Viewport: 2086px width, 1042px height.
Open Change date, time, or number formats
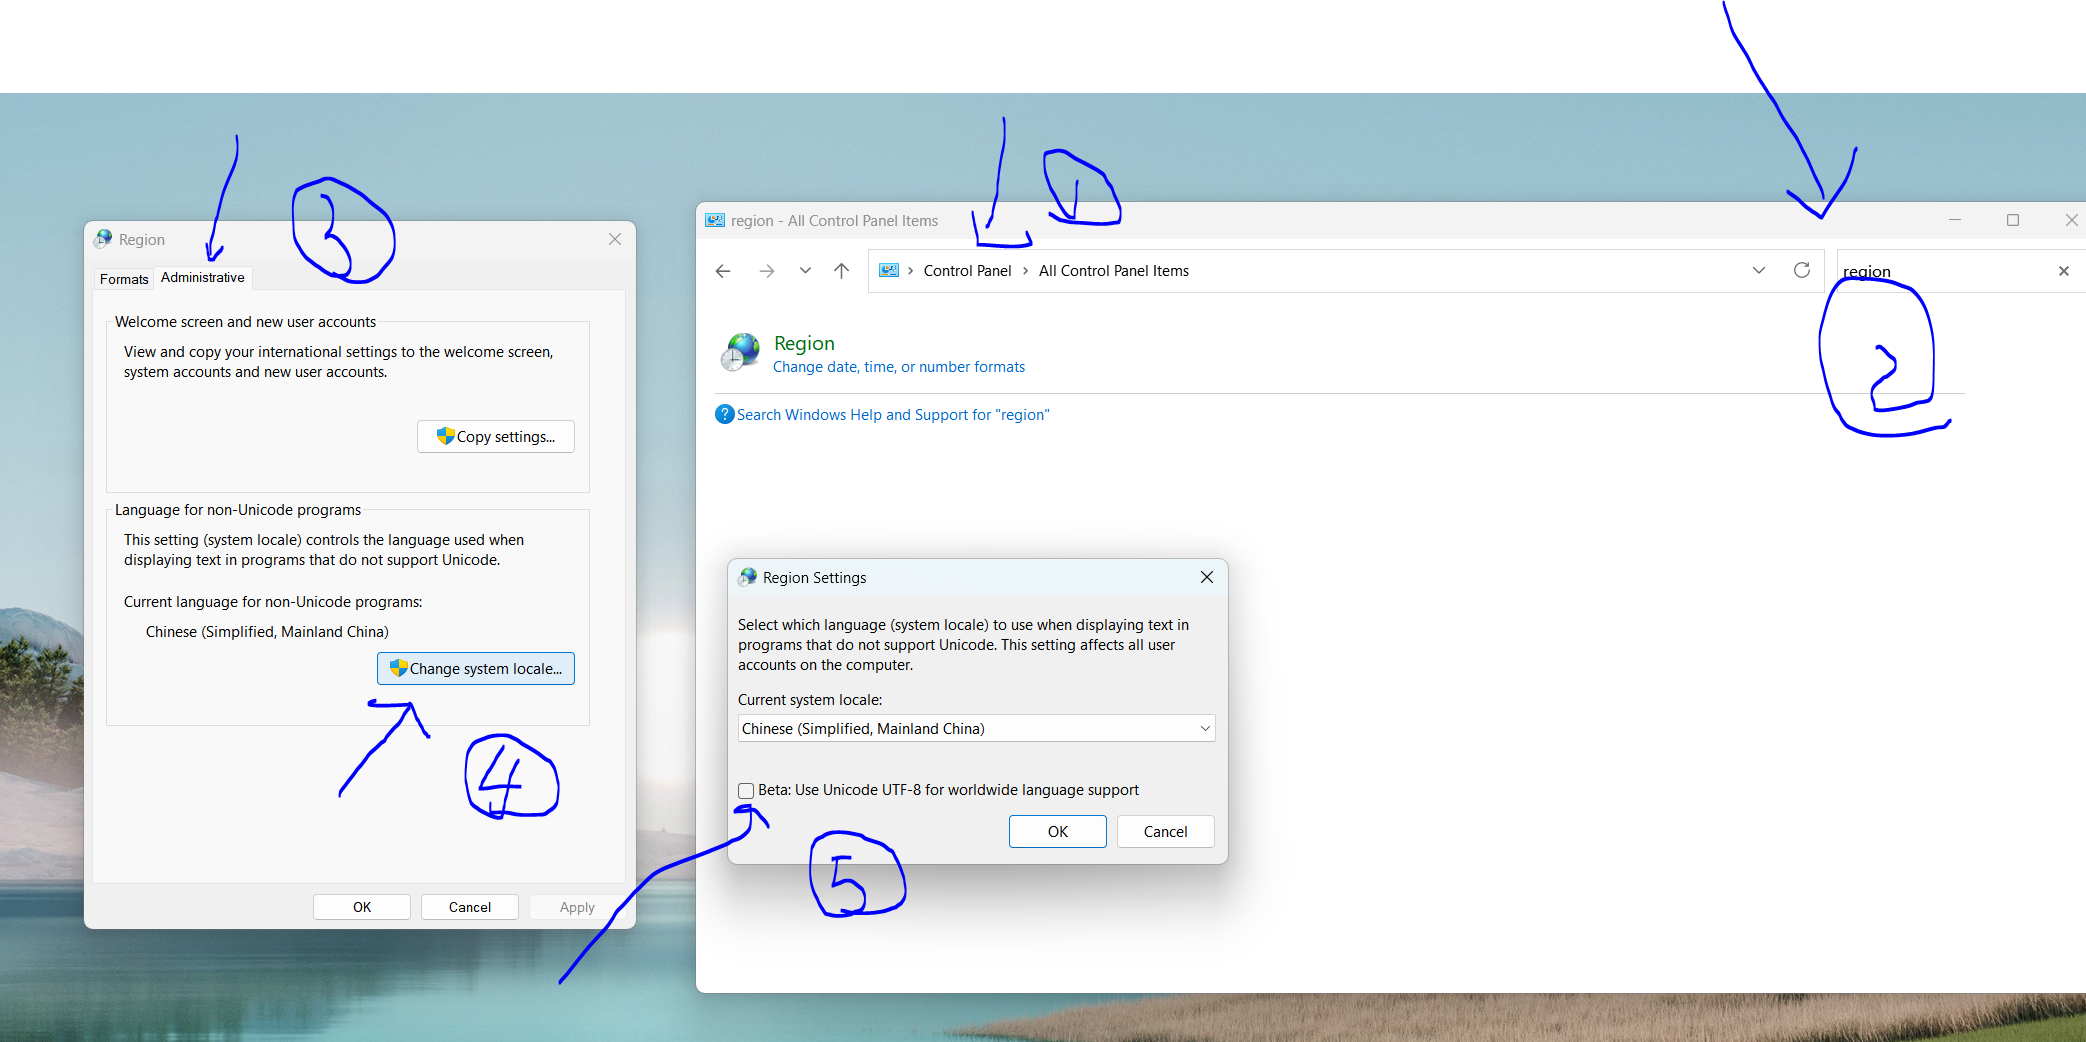click(x=898, y=367)
